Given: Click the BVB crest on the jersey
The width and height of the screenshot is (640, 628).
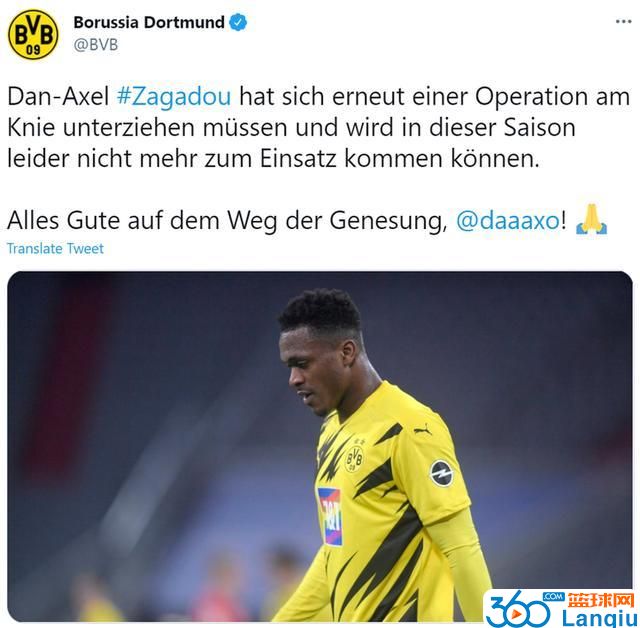Looking at the screenshot, I should pyautogui.click(x=354, y=459).
